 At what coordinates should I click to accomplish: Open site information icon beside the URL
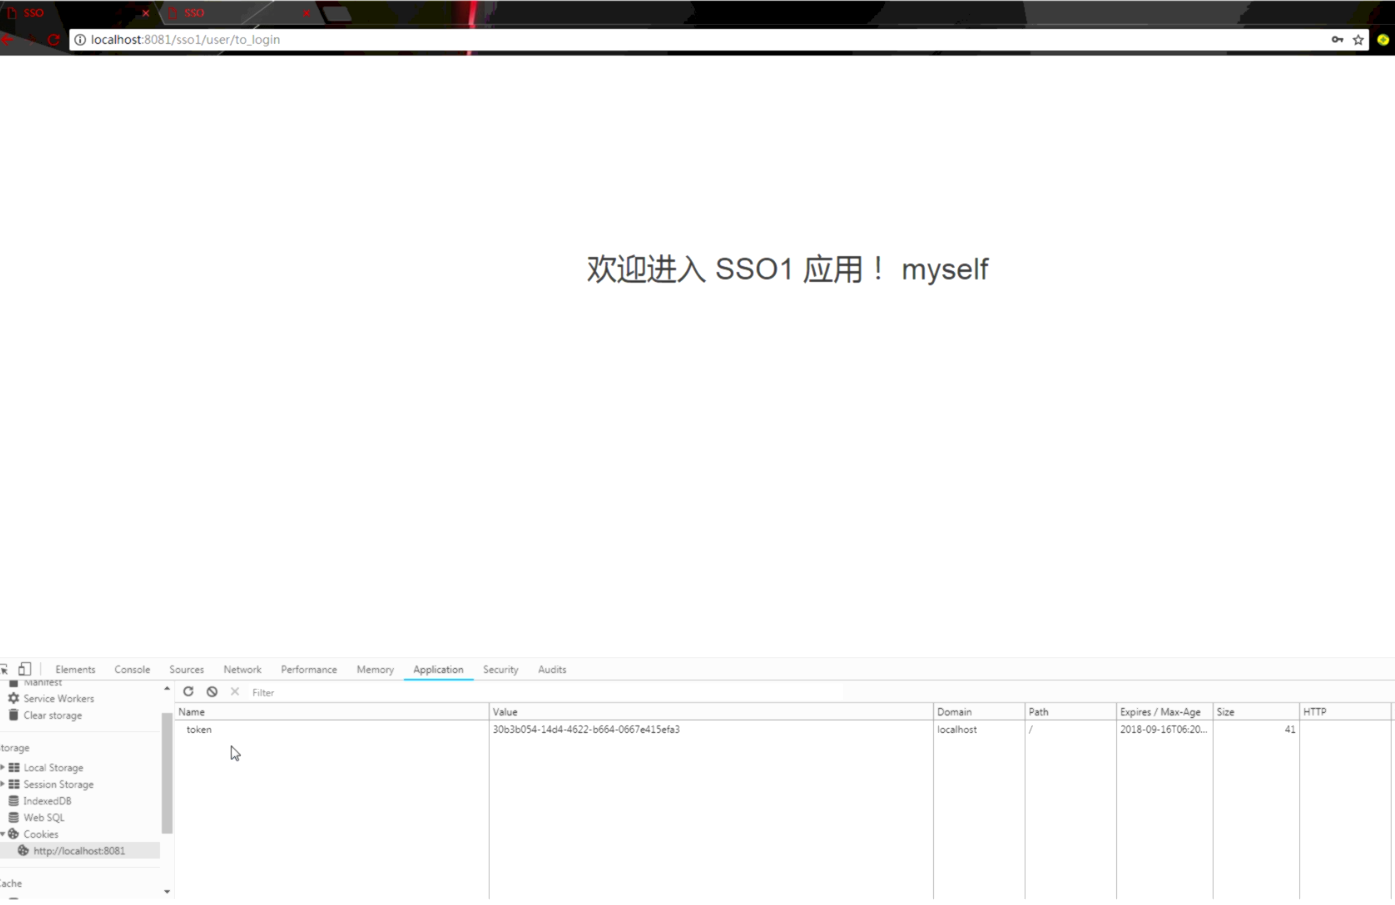[80, 40]
